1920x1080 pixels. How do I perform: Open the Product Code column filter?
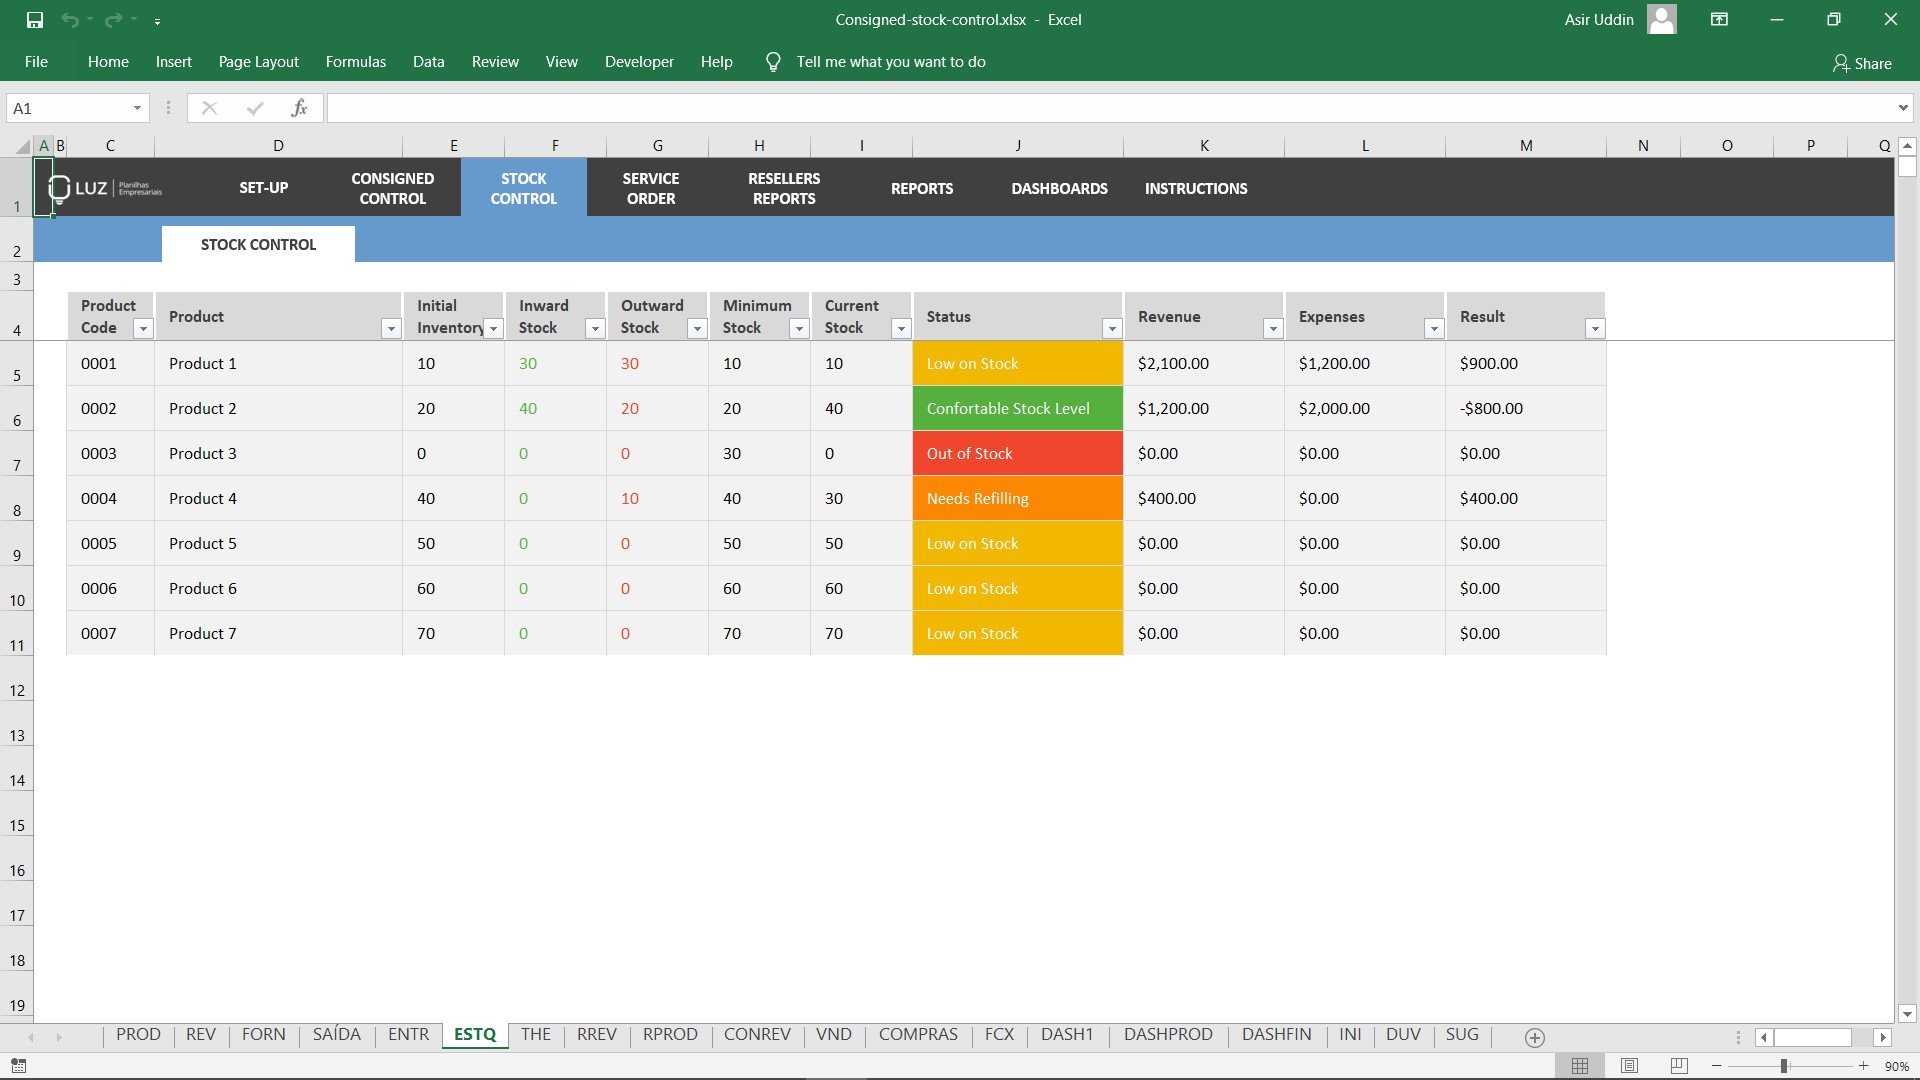pos(143,328)
